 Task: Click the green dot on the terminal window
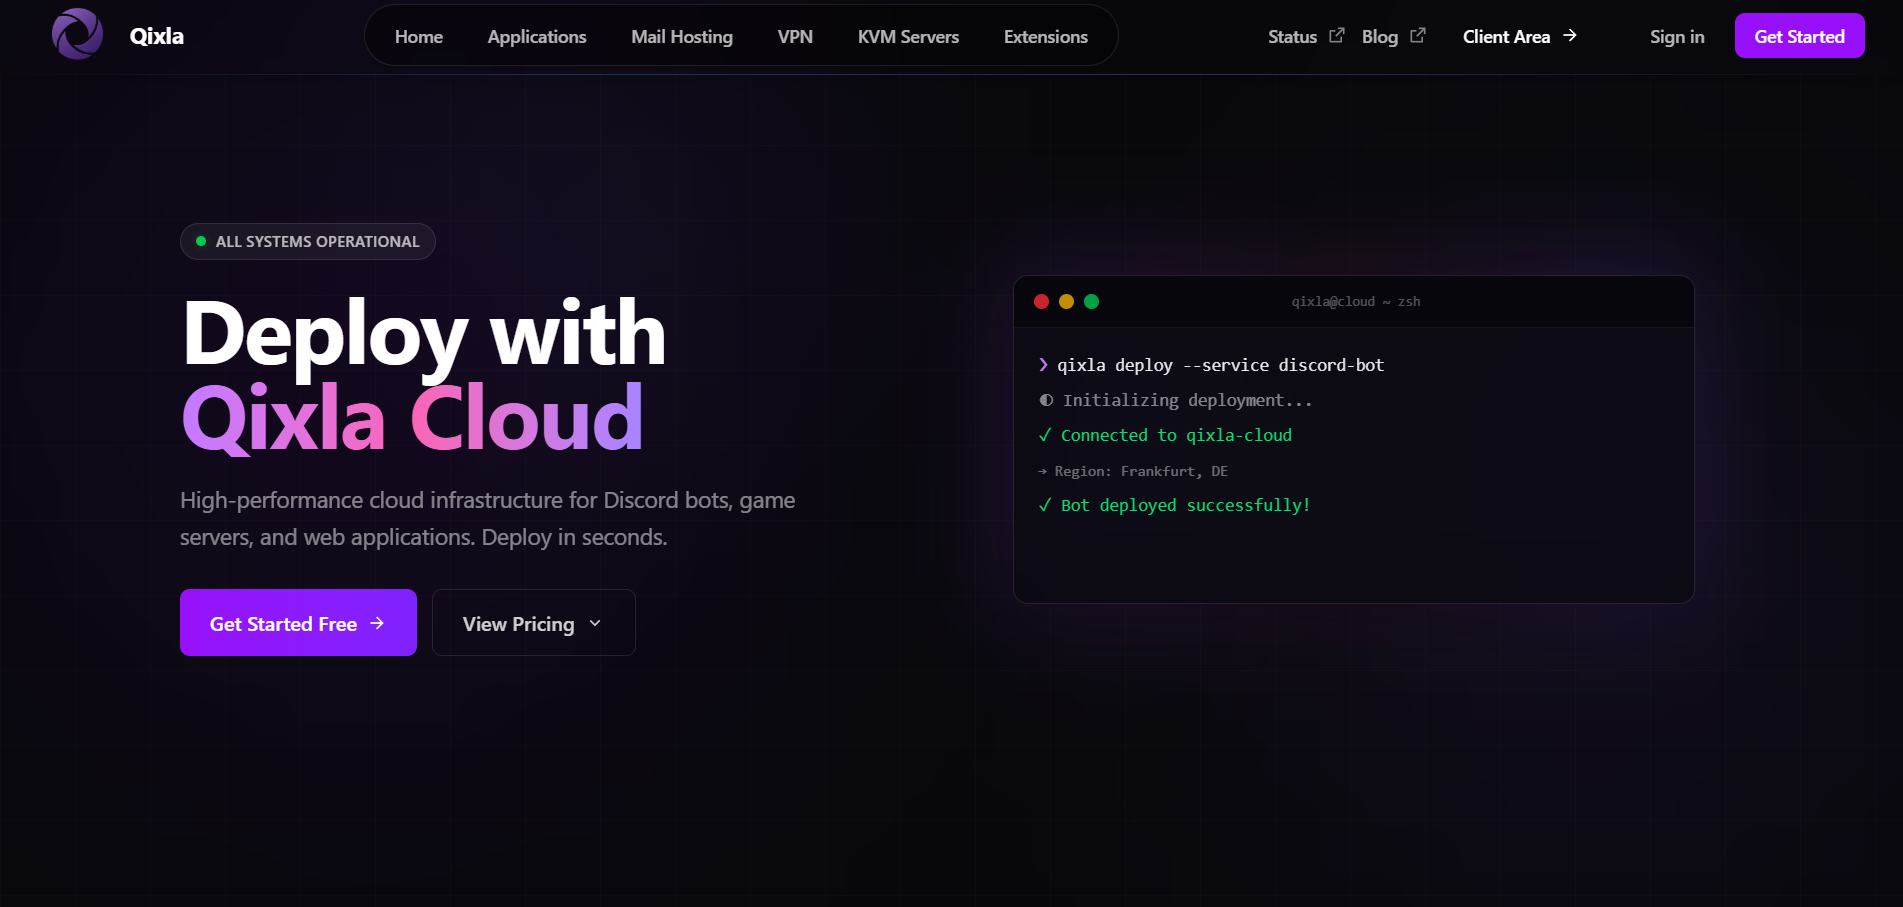(x=1092, y=301)
